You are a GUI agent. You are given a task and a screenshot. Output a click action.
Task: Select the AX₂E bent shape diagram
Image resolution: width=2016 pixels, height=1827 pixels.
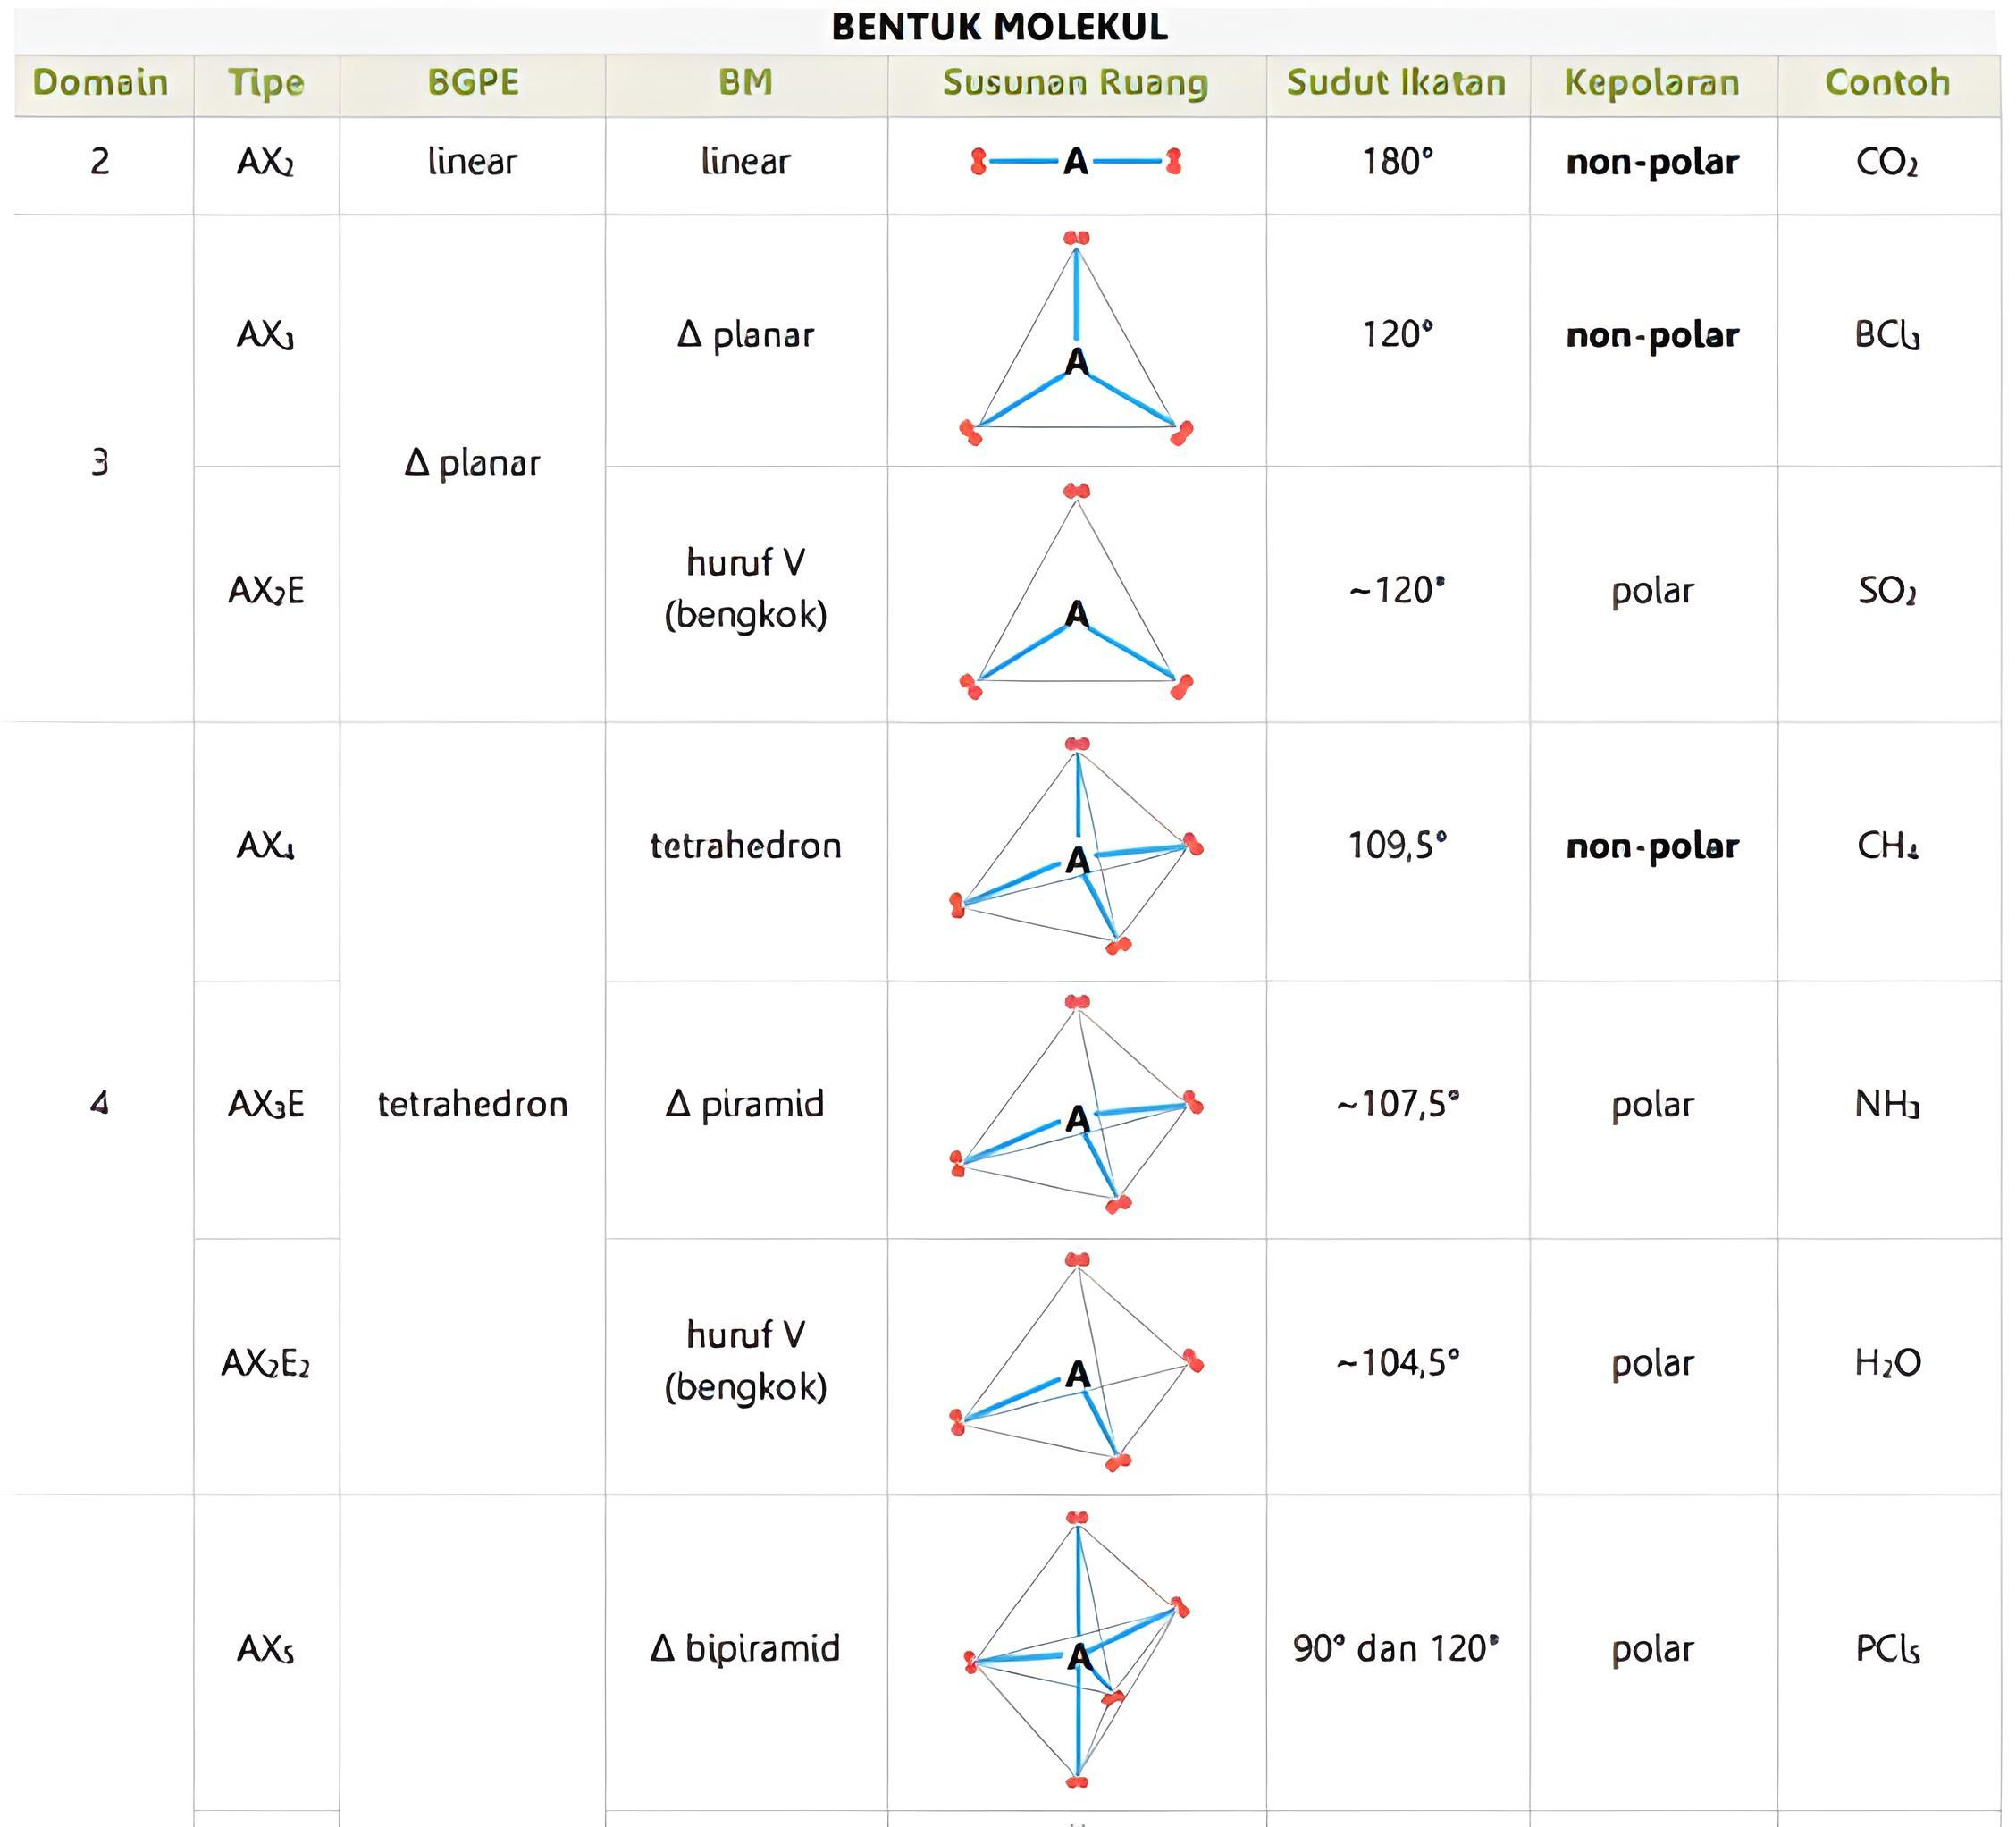click(x=1076, y=594)
